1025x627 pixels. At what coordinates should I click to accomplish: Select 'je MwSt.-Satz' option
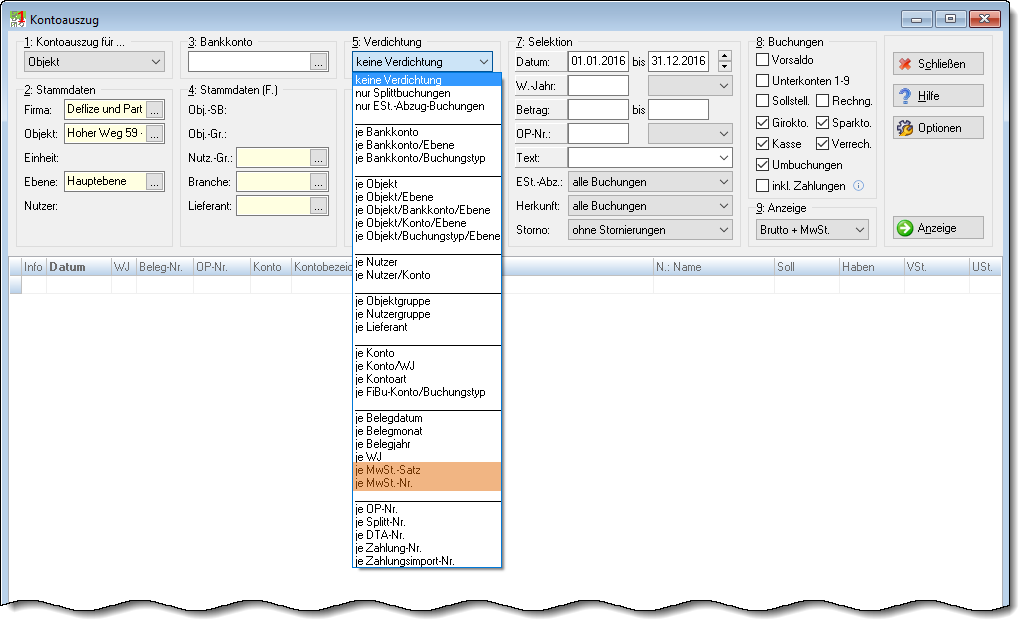pos(427,470)
